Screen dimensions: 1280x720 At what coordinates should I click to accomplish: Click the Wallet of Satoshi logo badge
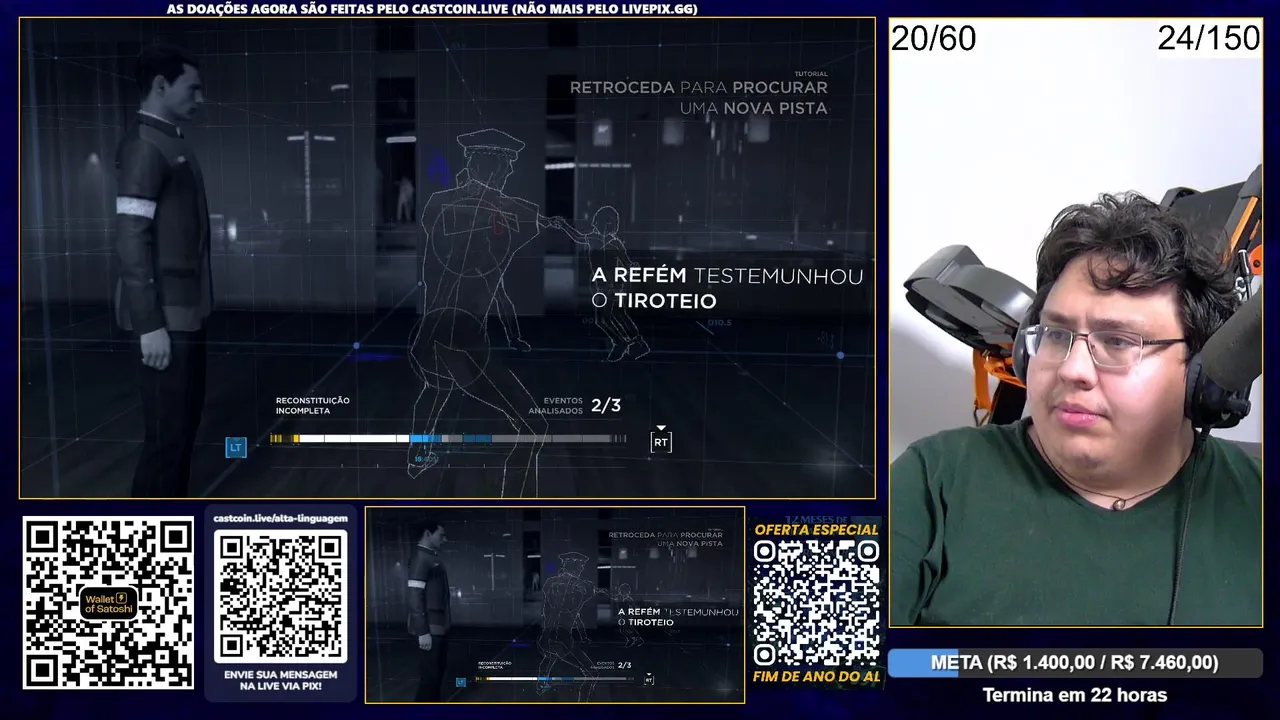pyautogui.click(x=108, y=603)
